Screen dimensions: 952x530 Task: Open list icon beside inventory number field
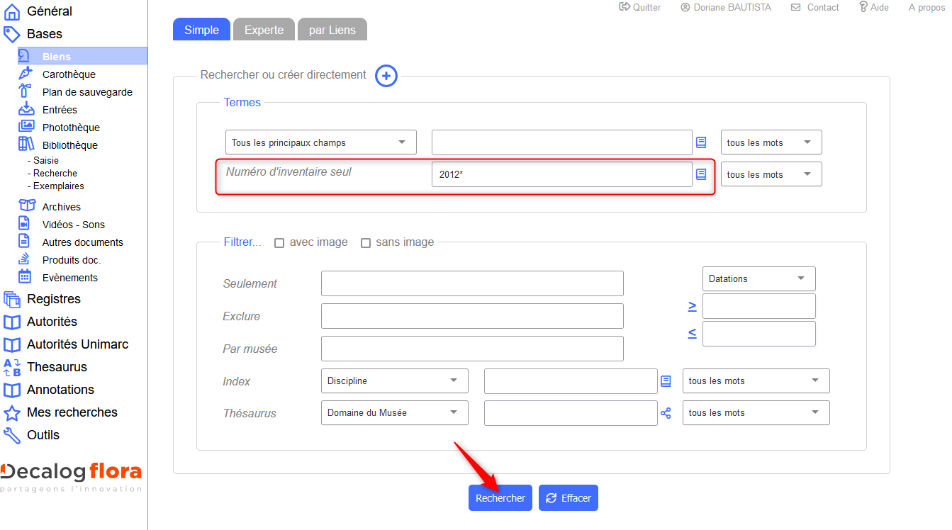[701, 174]
